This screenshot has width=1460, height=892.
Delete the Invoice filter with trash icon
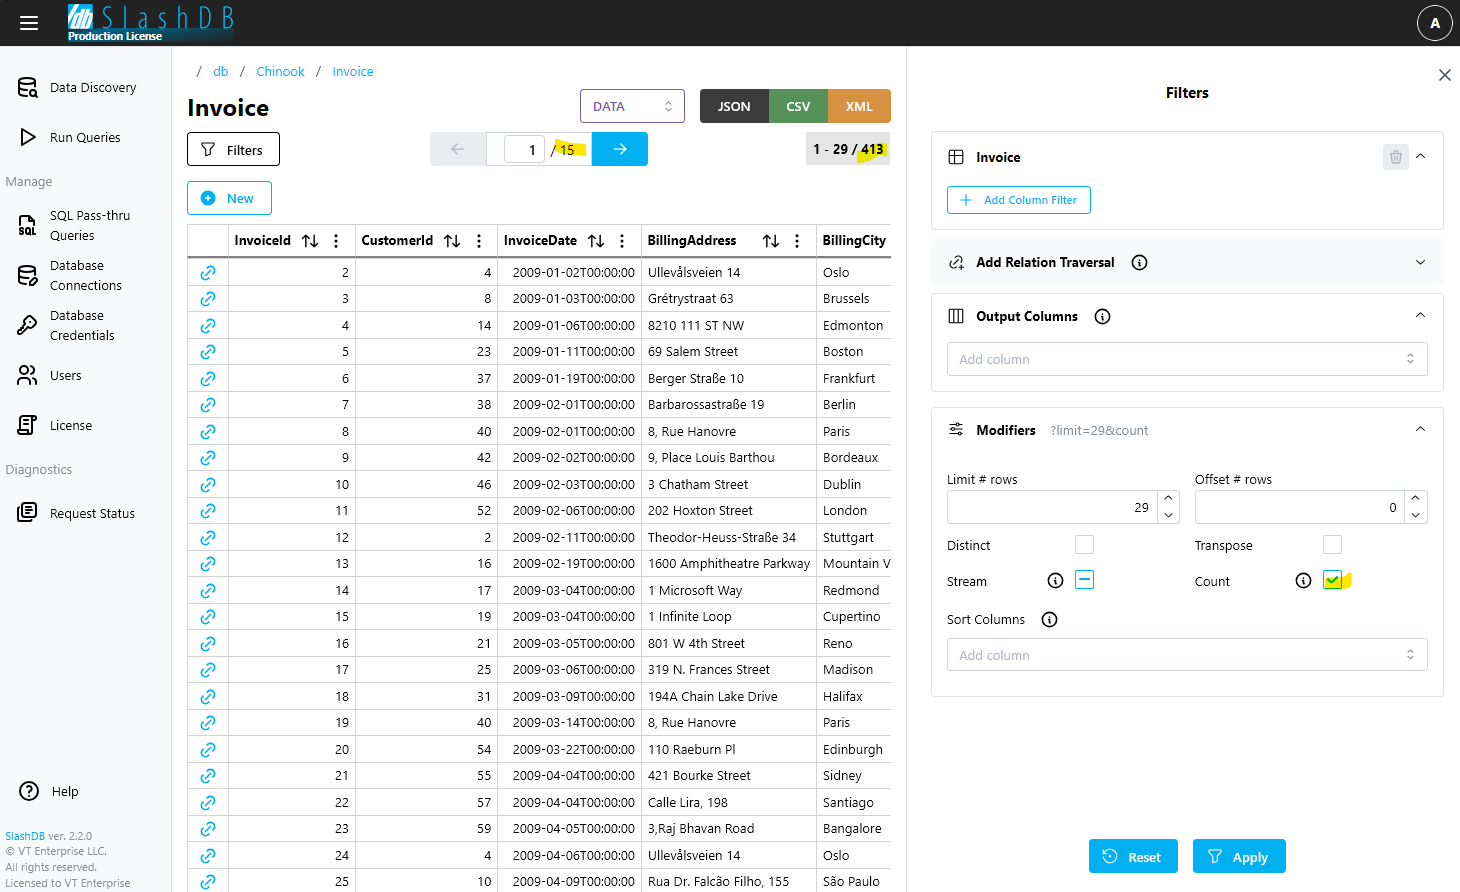tap(1396, 157)
